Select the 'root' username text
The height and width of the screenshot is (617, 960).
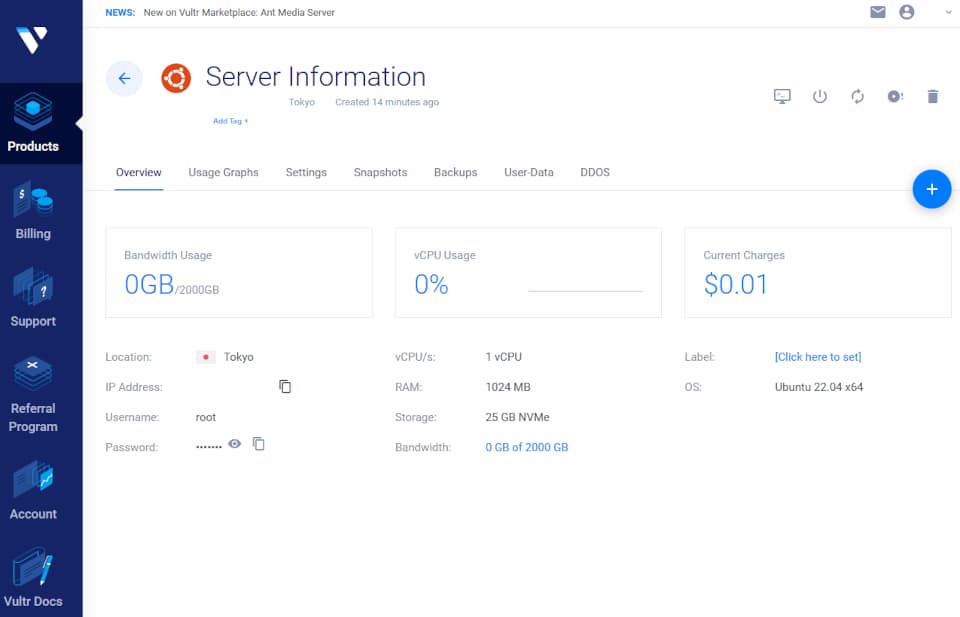206,417
